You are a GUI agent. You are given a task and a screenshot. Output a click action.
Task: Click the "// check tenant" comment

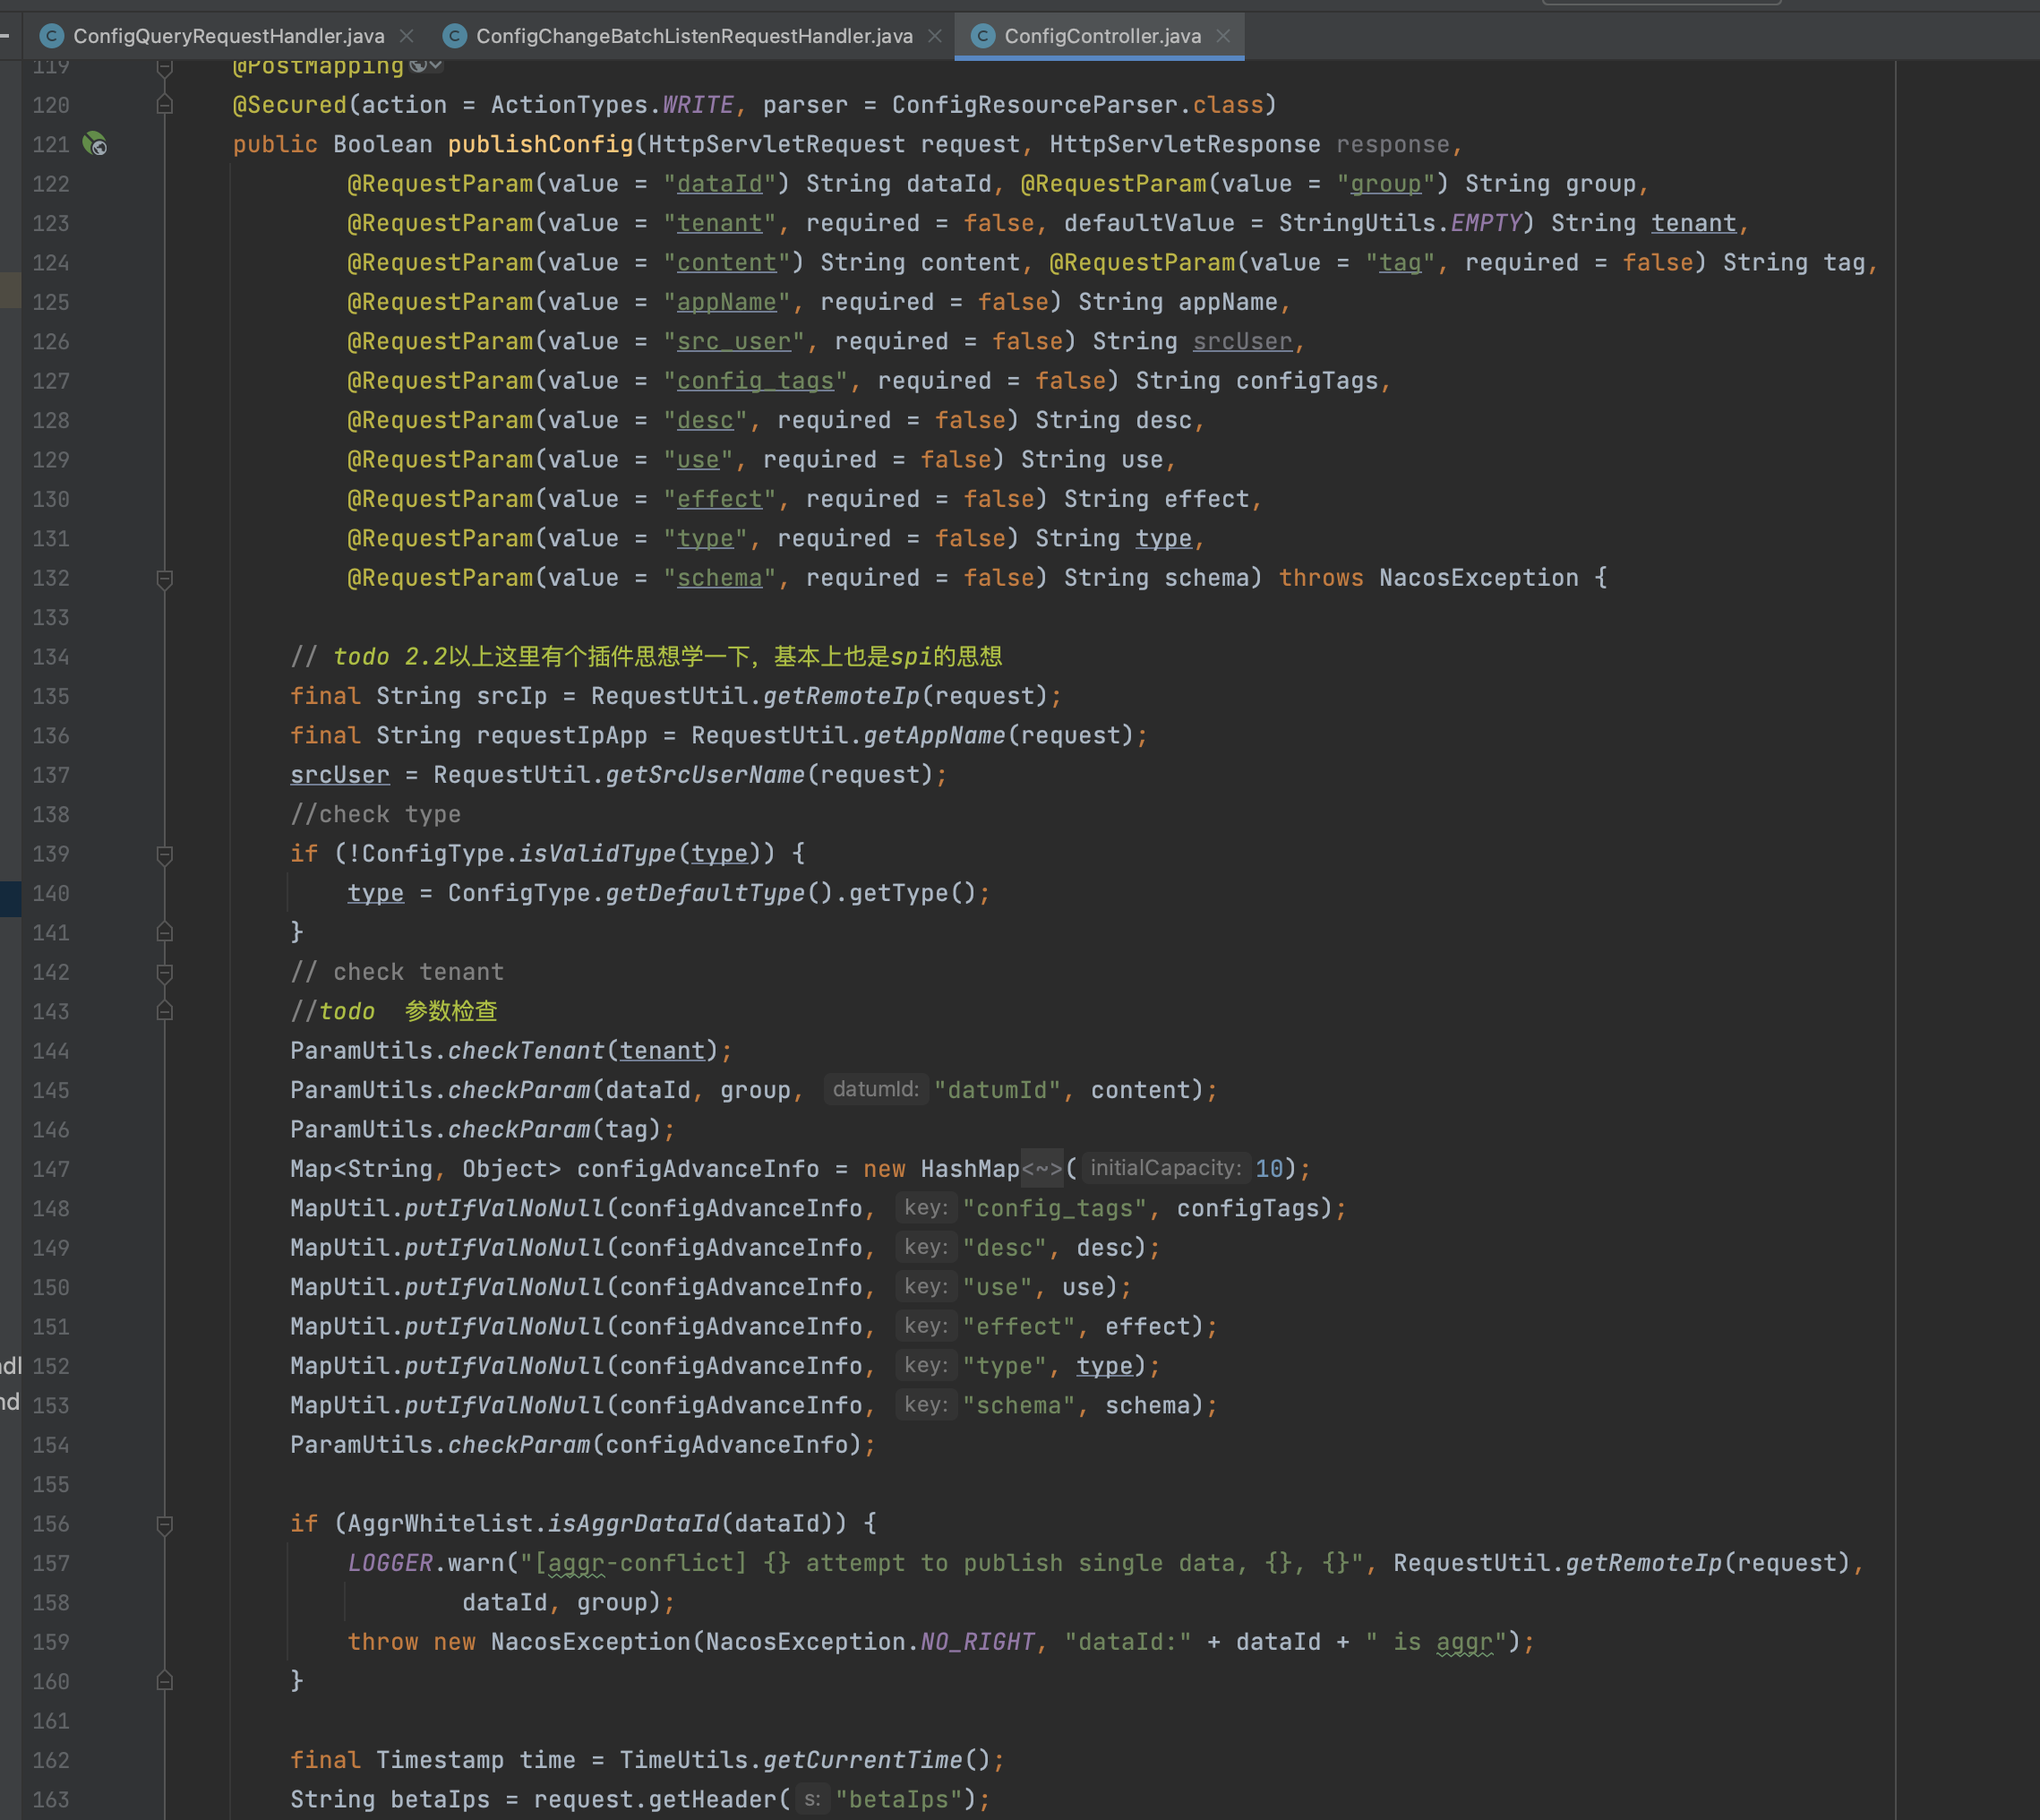397,972
